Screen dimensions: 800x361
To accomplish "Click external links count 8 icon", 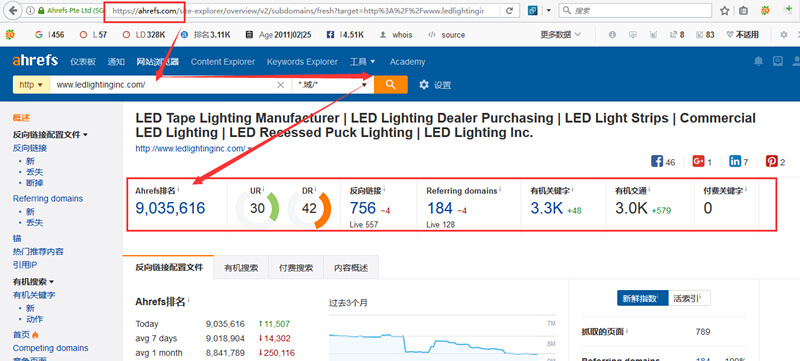I will (x=677, y=35).
